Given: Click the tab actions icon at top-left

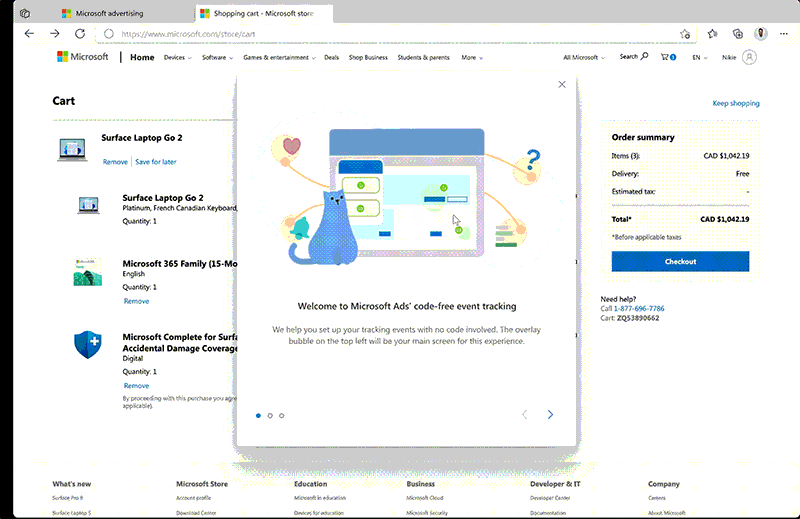Looking at the screenshot, I should 25,14.
